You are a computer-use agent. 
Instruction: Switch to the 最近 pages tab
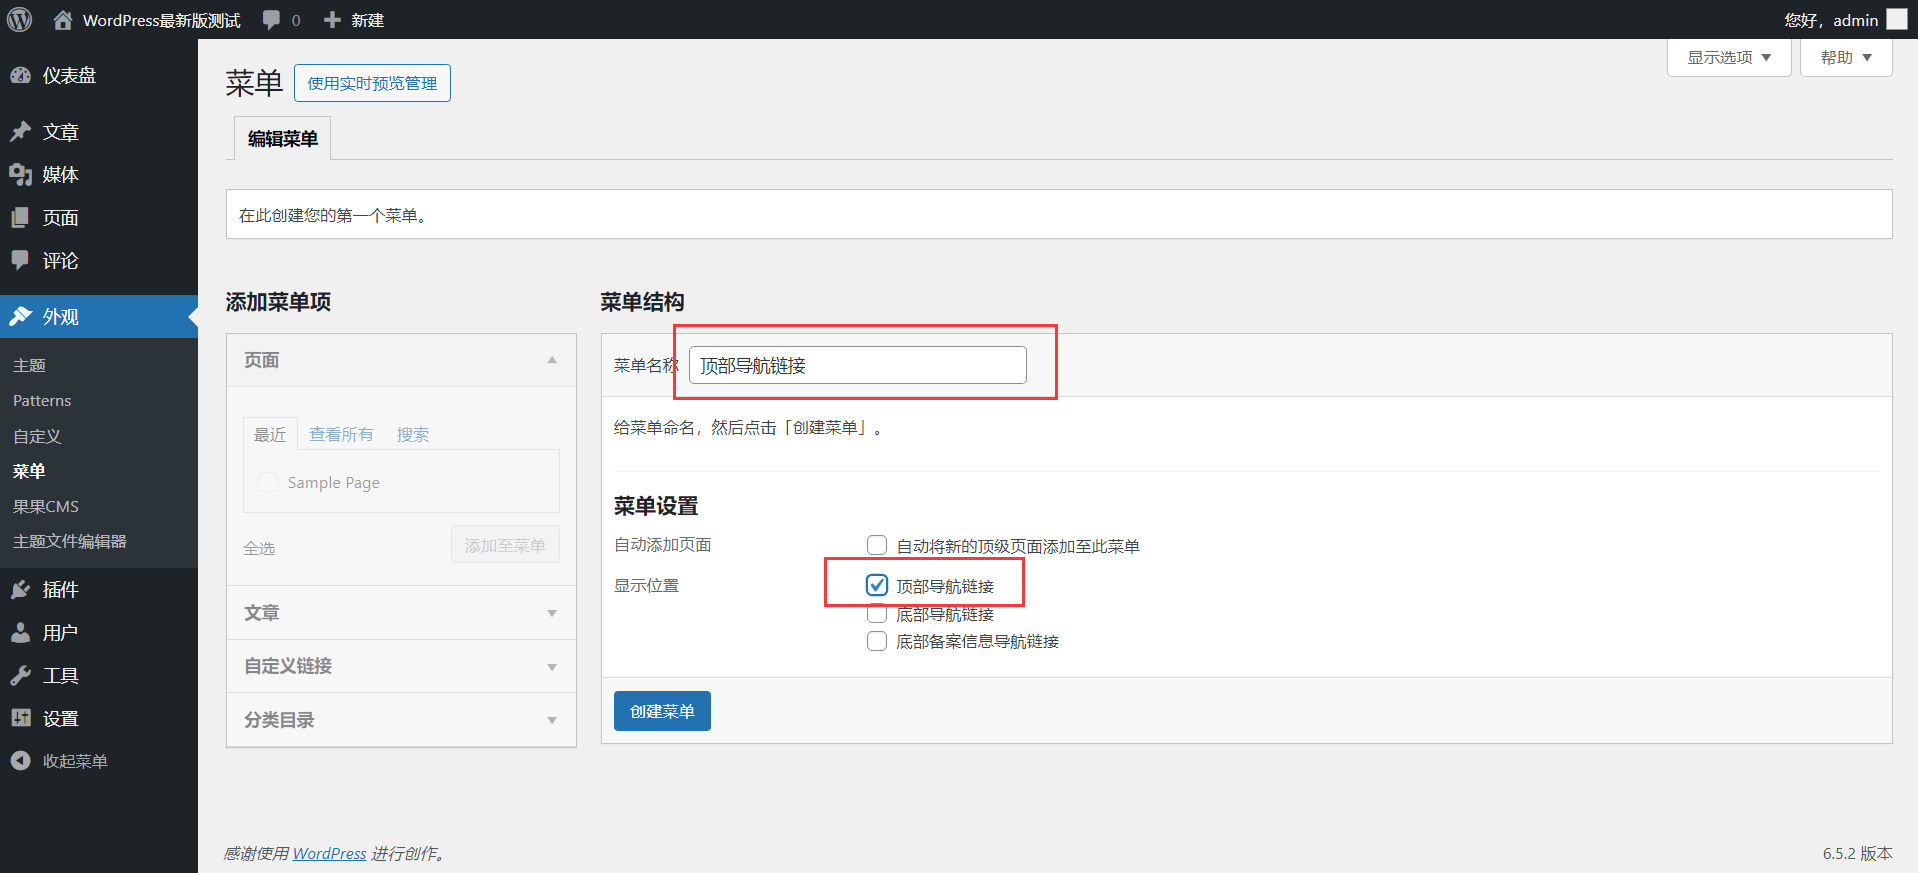(x=270, y=434)
